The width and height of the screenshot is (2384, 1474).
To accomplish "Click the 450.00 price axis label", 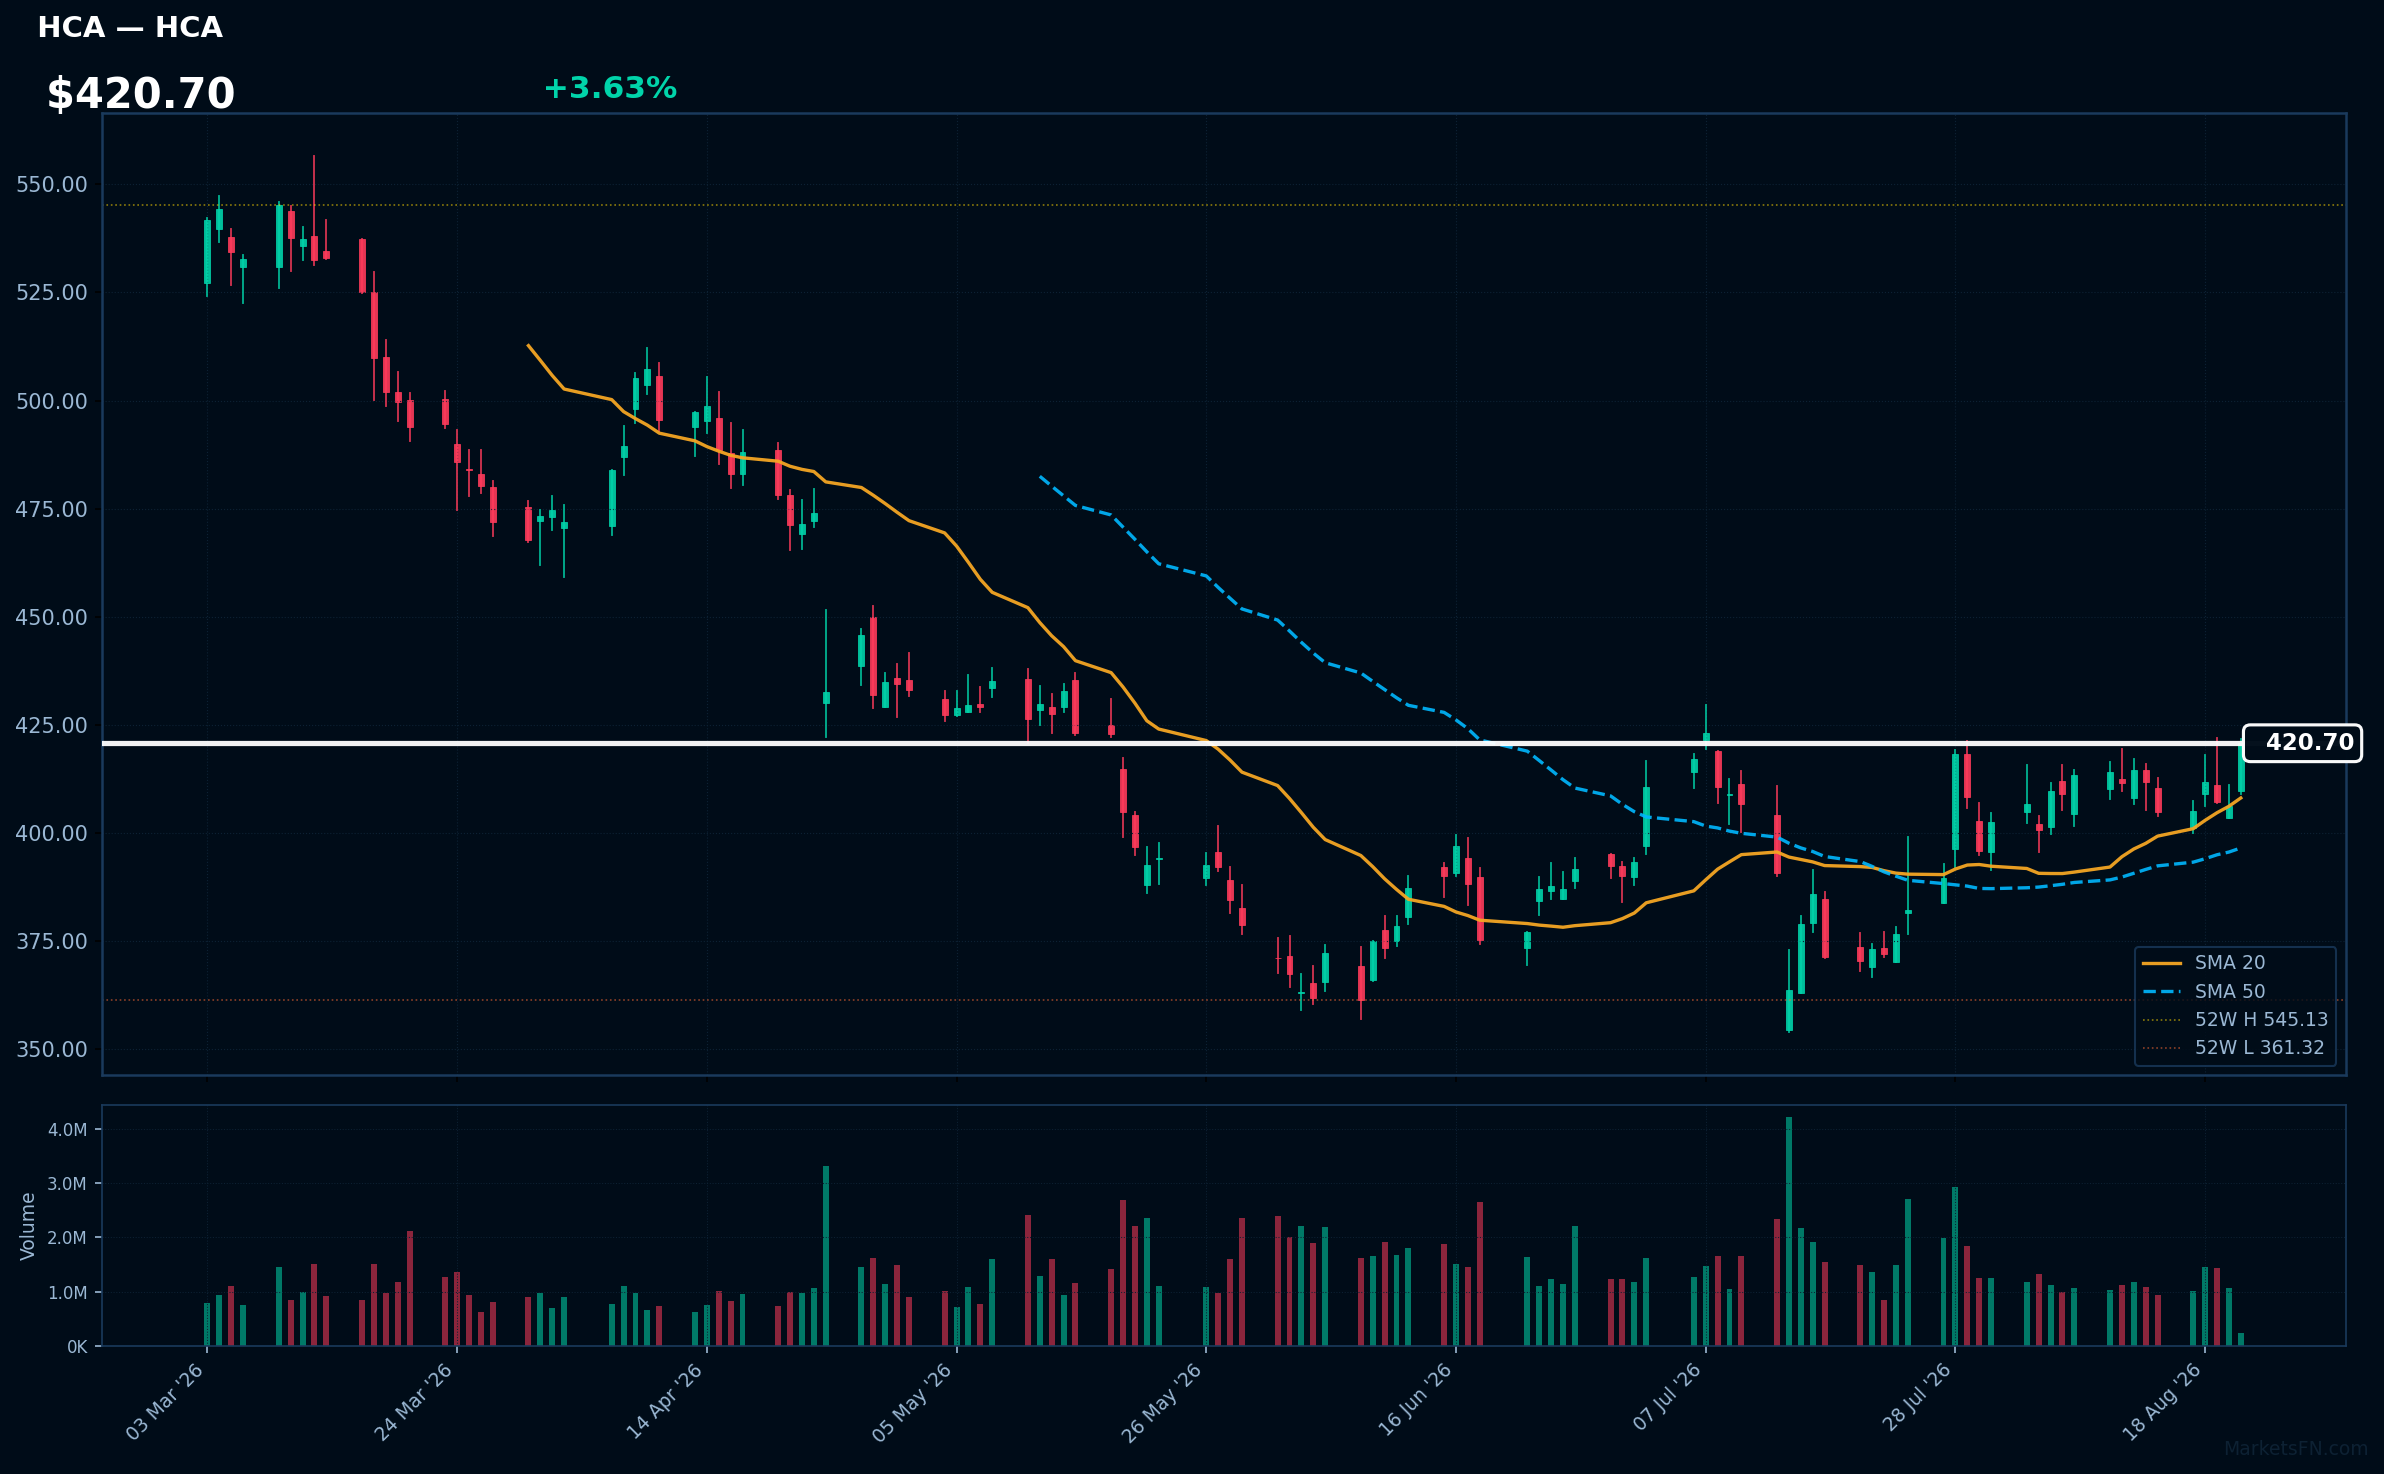I will 51,617.
